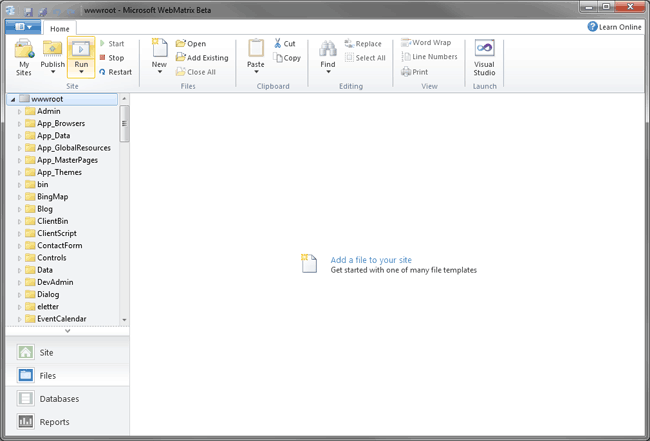Click the Paste clipboard icon
The image size is (650, 441).
256,49
